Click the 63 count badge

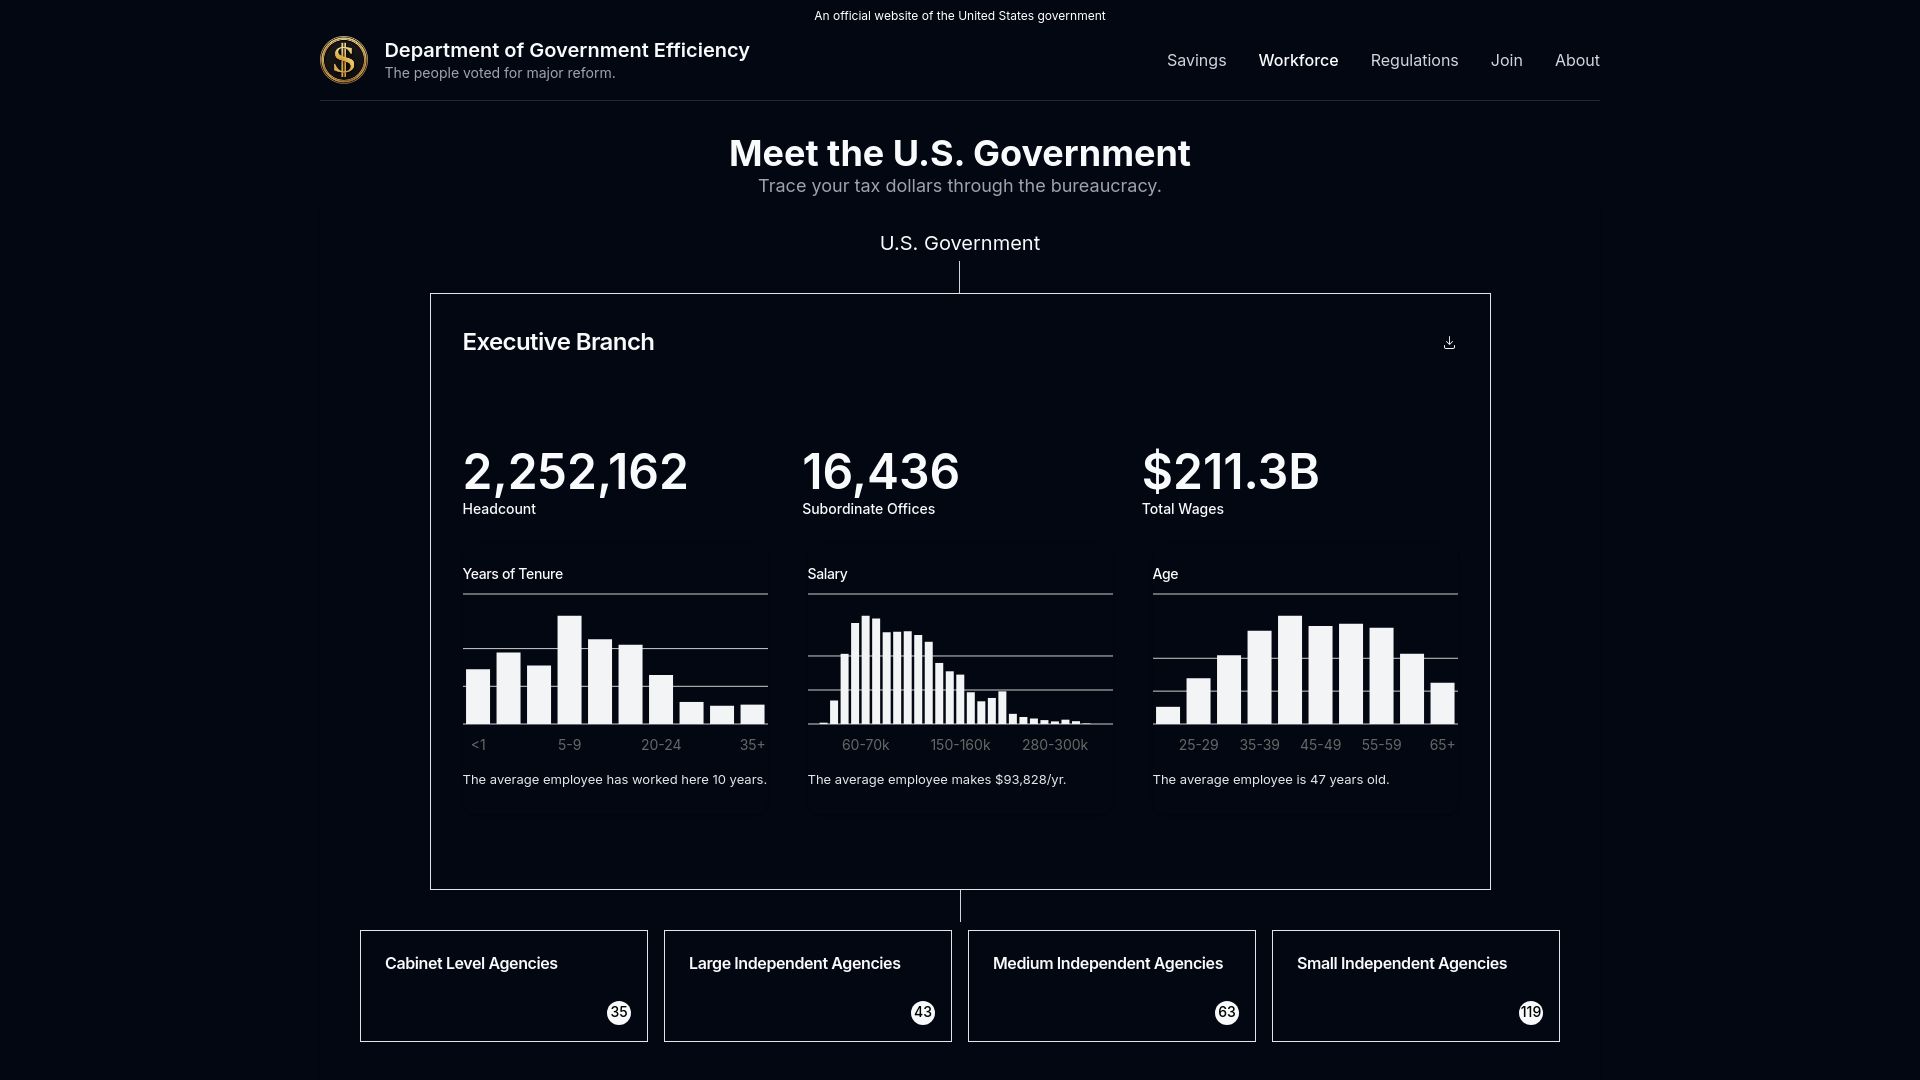point(1227,1013)
